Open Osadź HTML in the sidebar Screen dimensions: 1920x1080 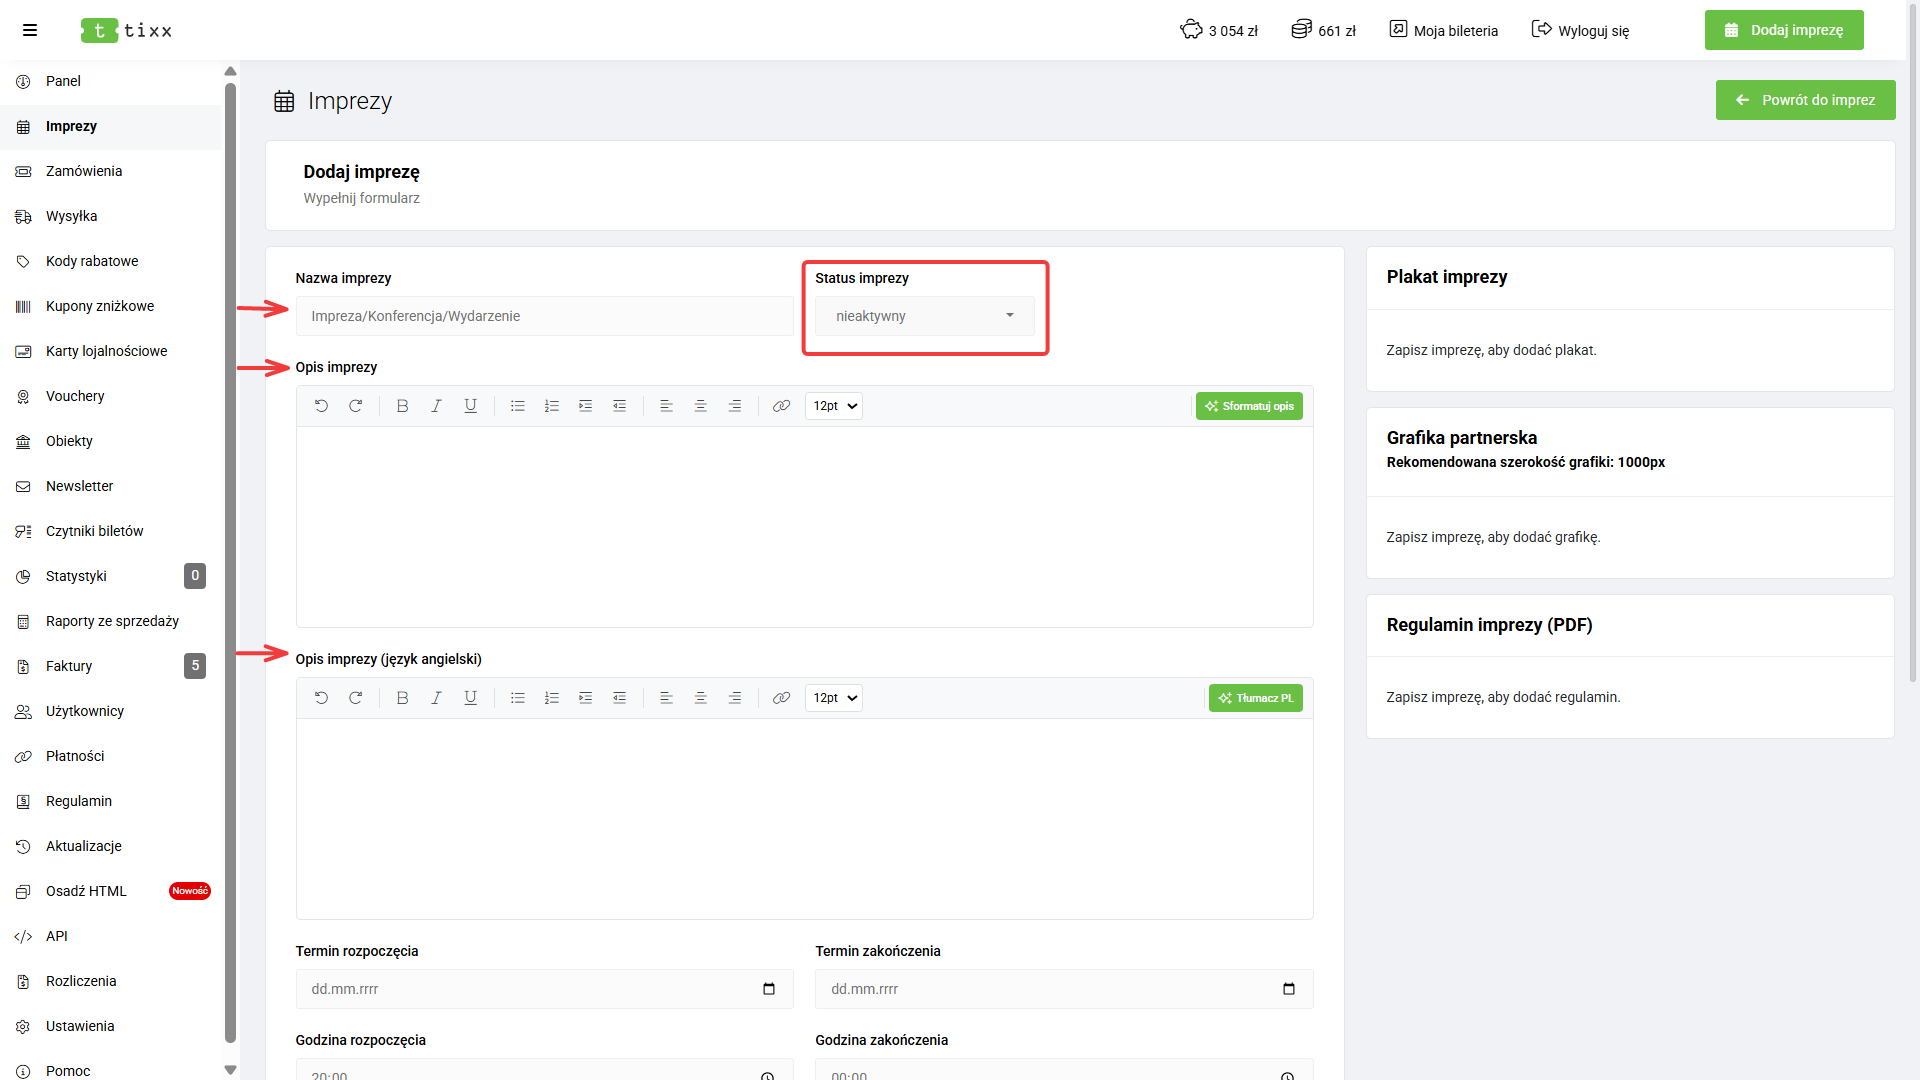(110, 891)
